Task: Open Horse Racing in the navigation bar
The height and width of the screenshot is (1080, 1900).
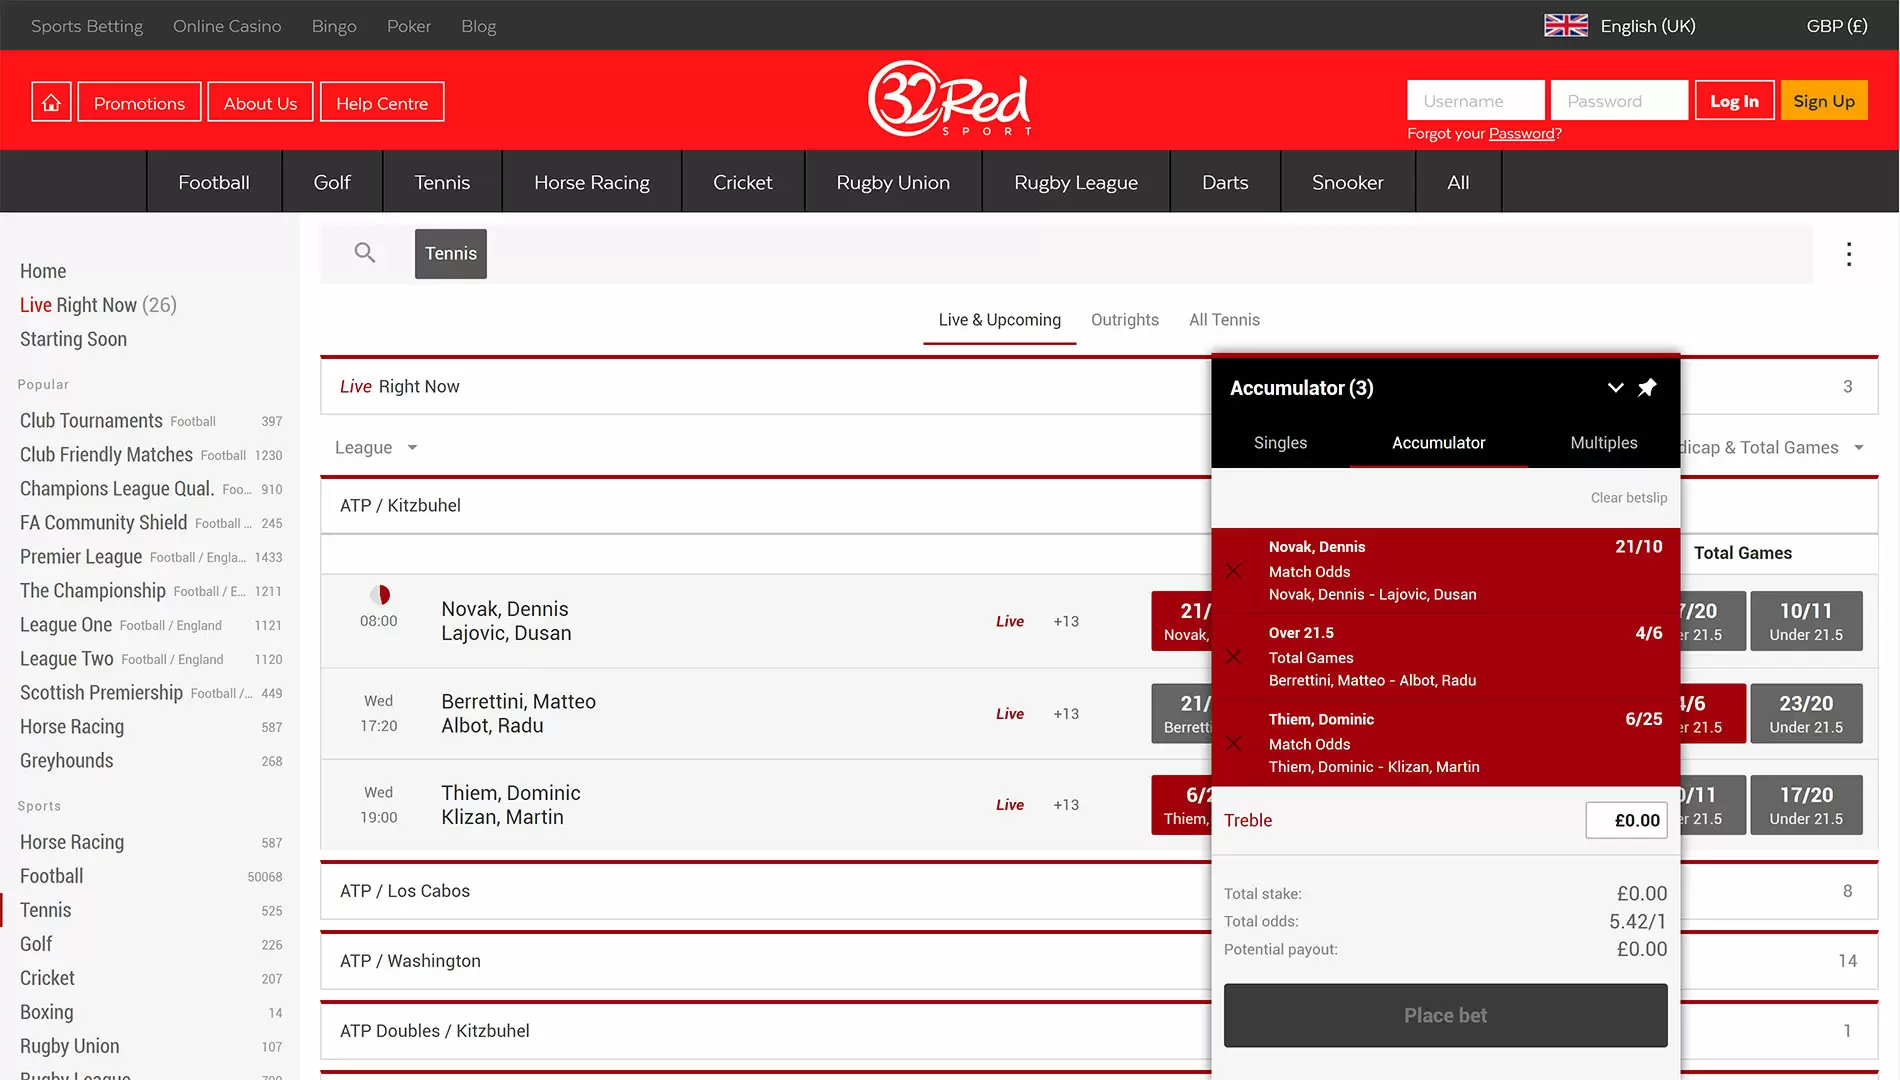Action: [x=592, y=182]
